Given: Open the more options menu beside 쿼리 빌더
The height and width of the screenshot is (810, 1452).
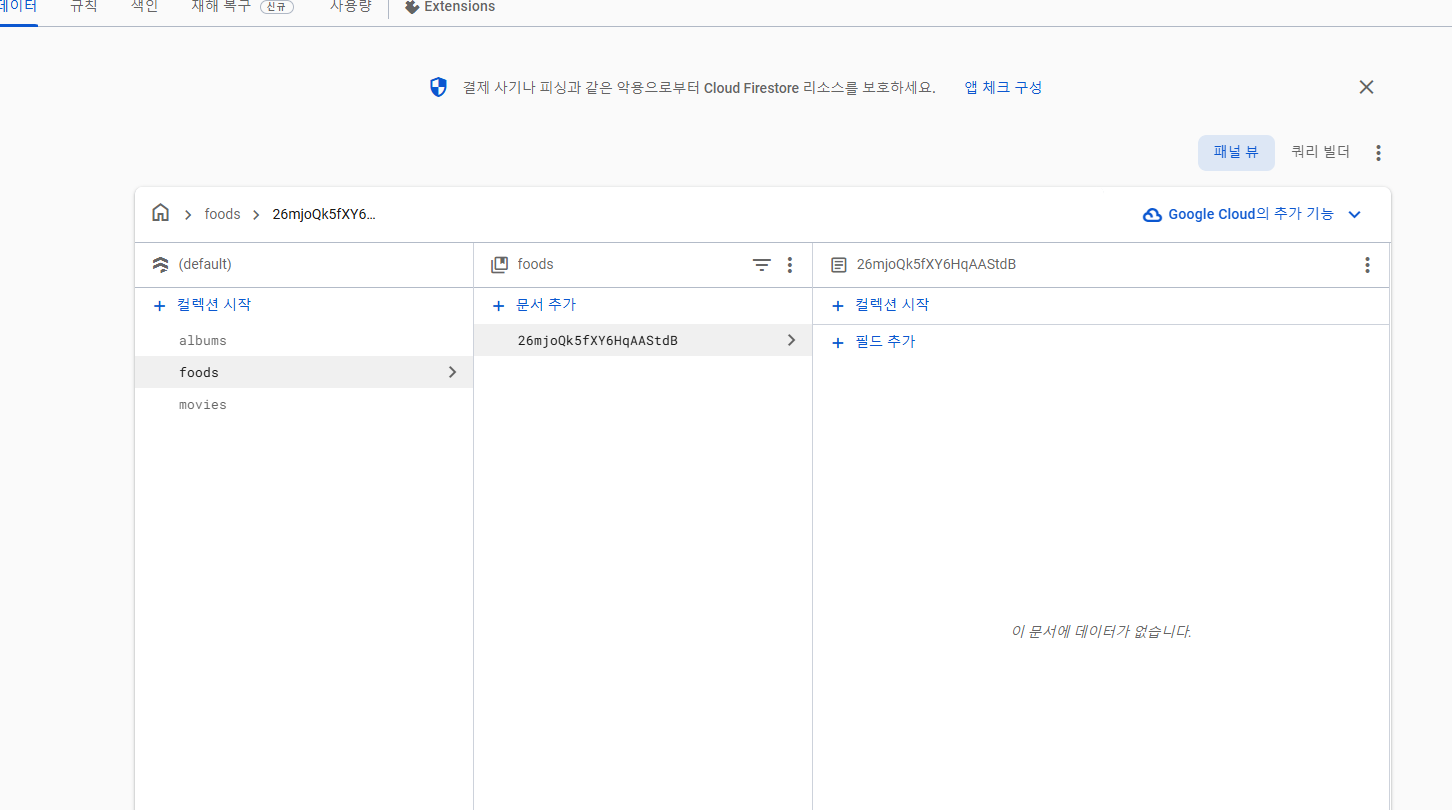Looking at the screenshot, I should coord(1378,153).
